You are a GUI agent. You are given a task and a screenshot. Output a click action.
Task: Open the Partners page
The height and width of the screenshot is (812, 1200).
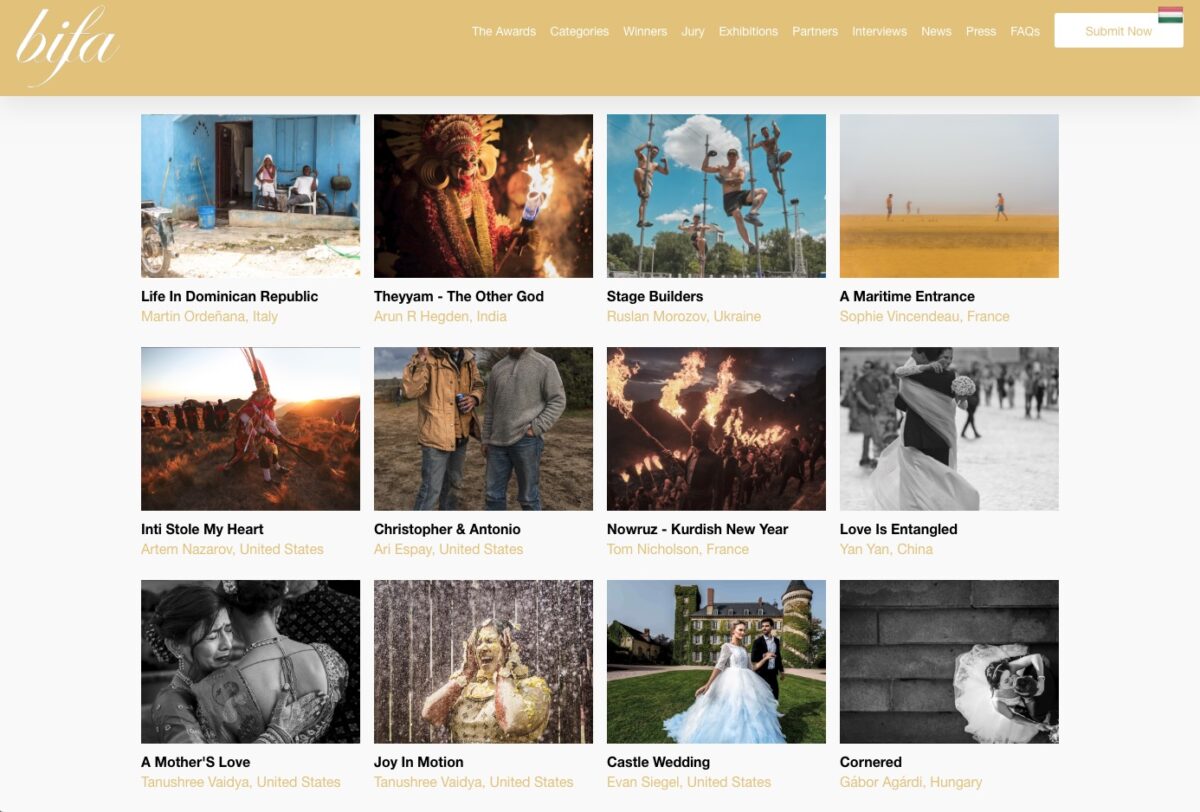[815, 31]
